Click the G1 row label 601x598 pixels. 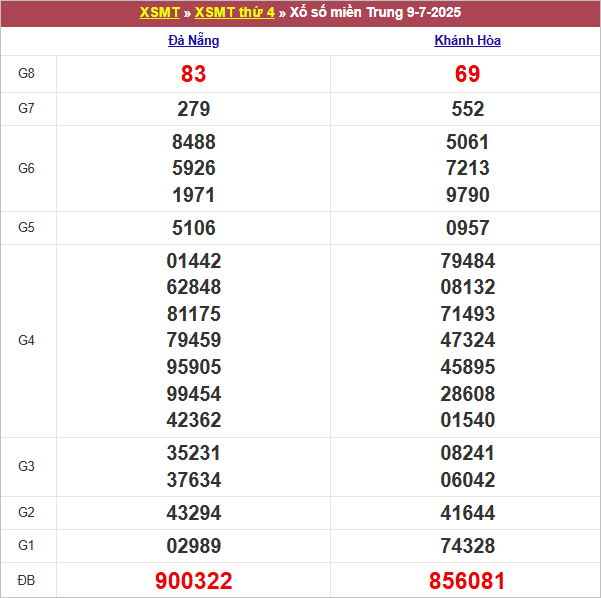point(26,545)
